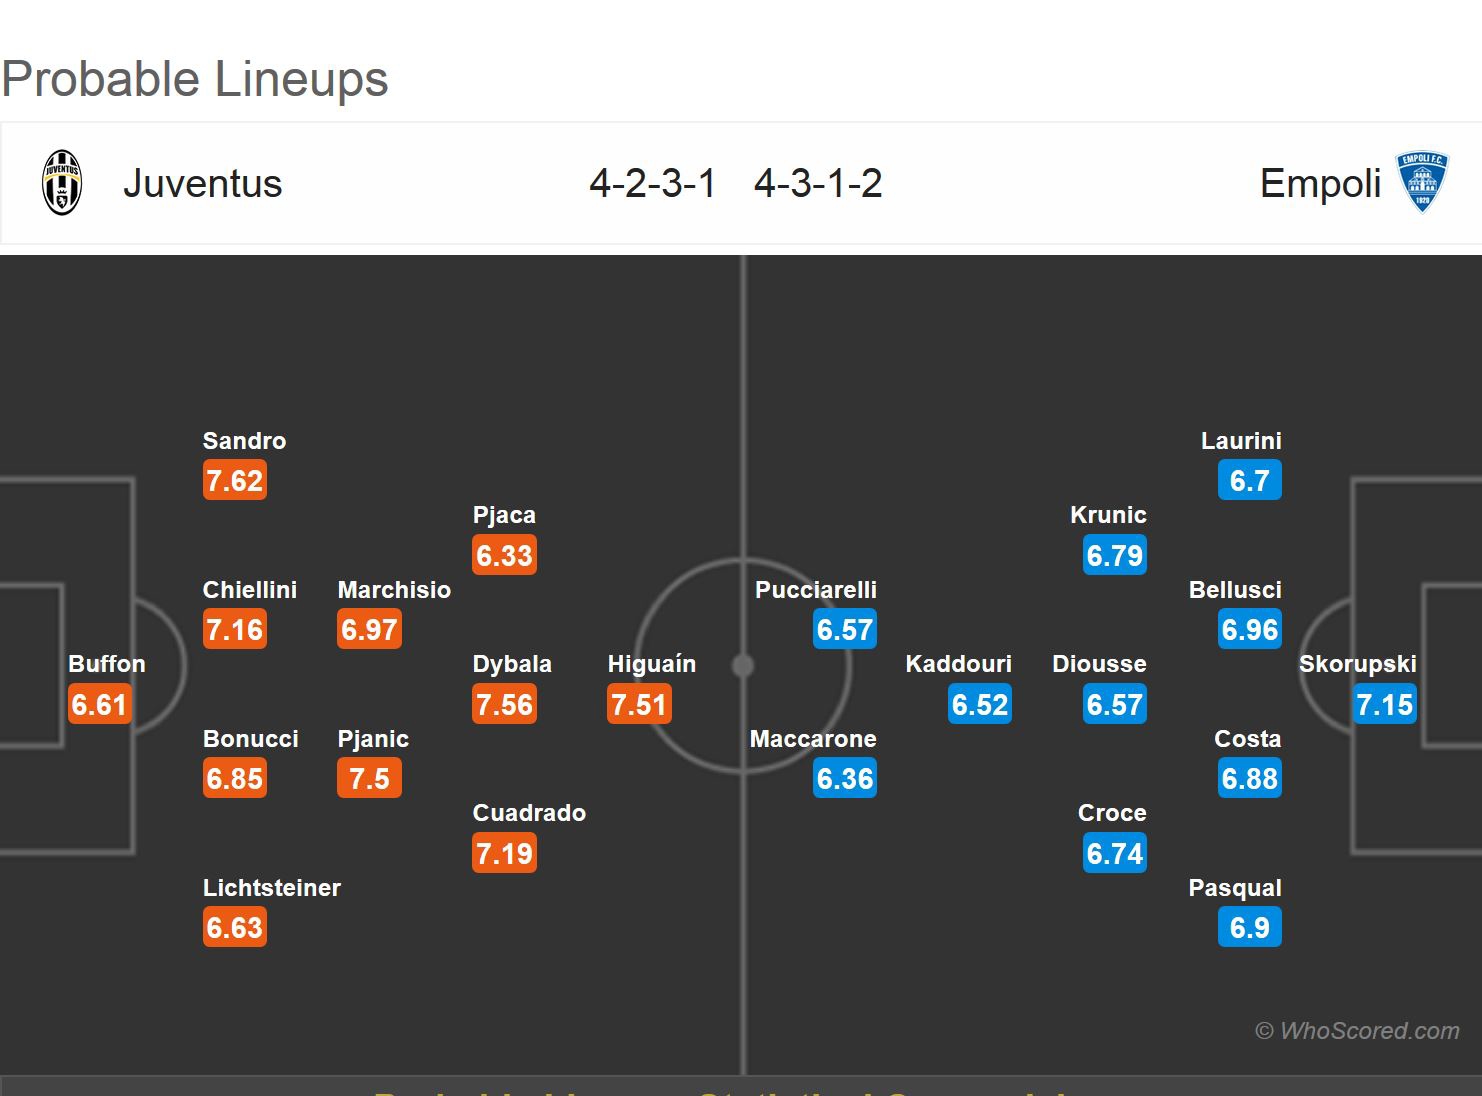Click Empoli's 4-3-1-2 formation text
Screen dimensions: 1482x1096
click(x=818, y=184)
